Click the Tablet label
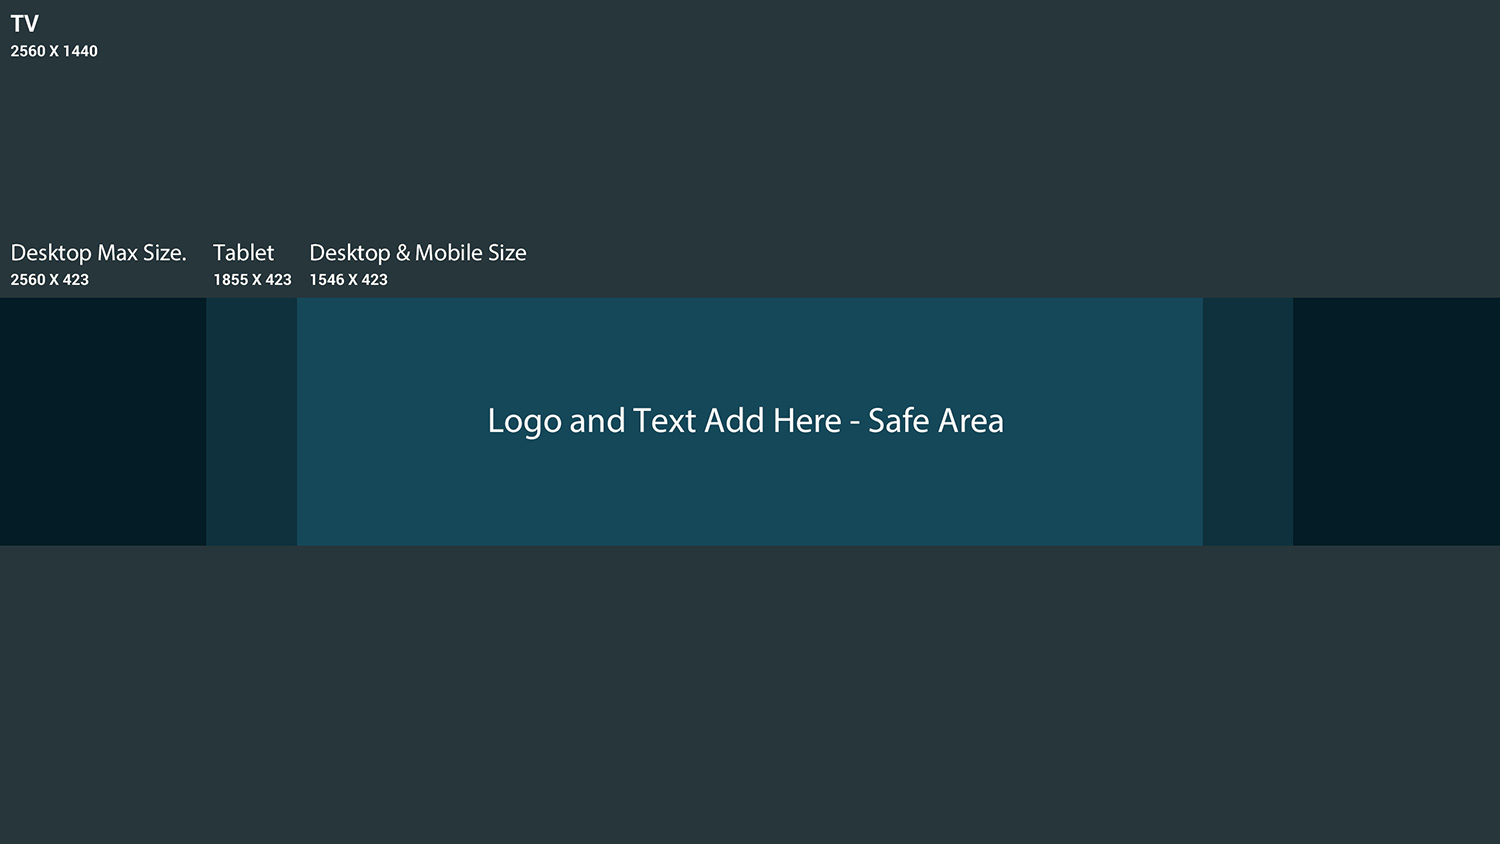Image resolution: width=1500 pixels, height=844 pixels. point(243,252)
